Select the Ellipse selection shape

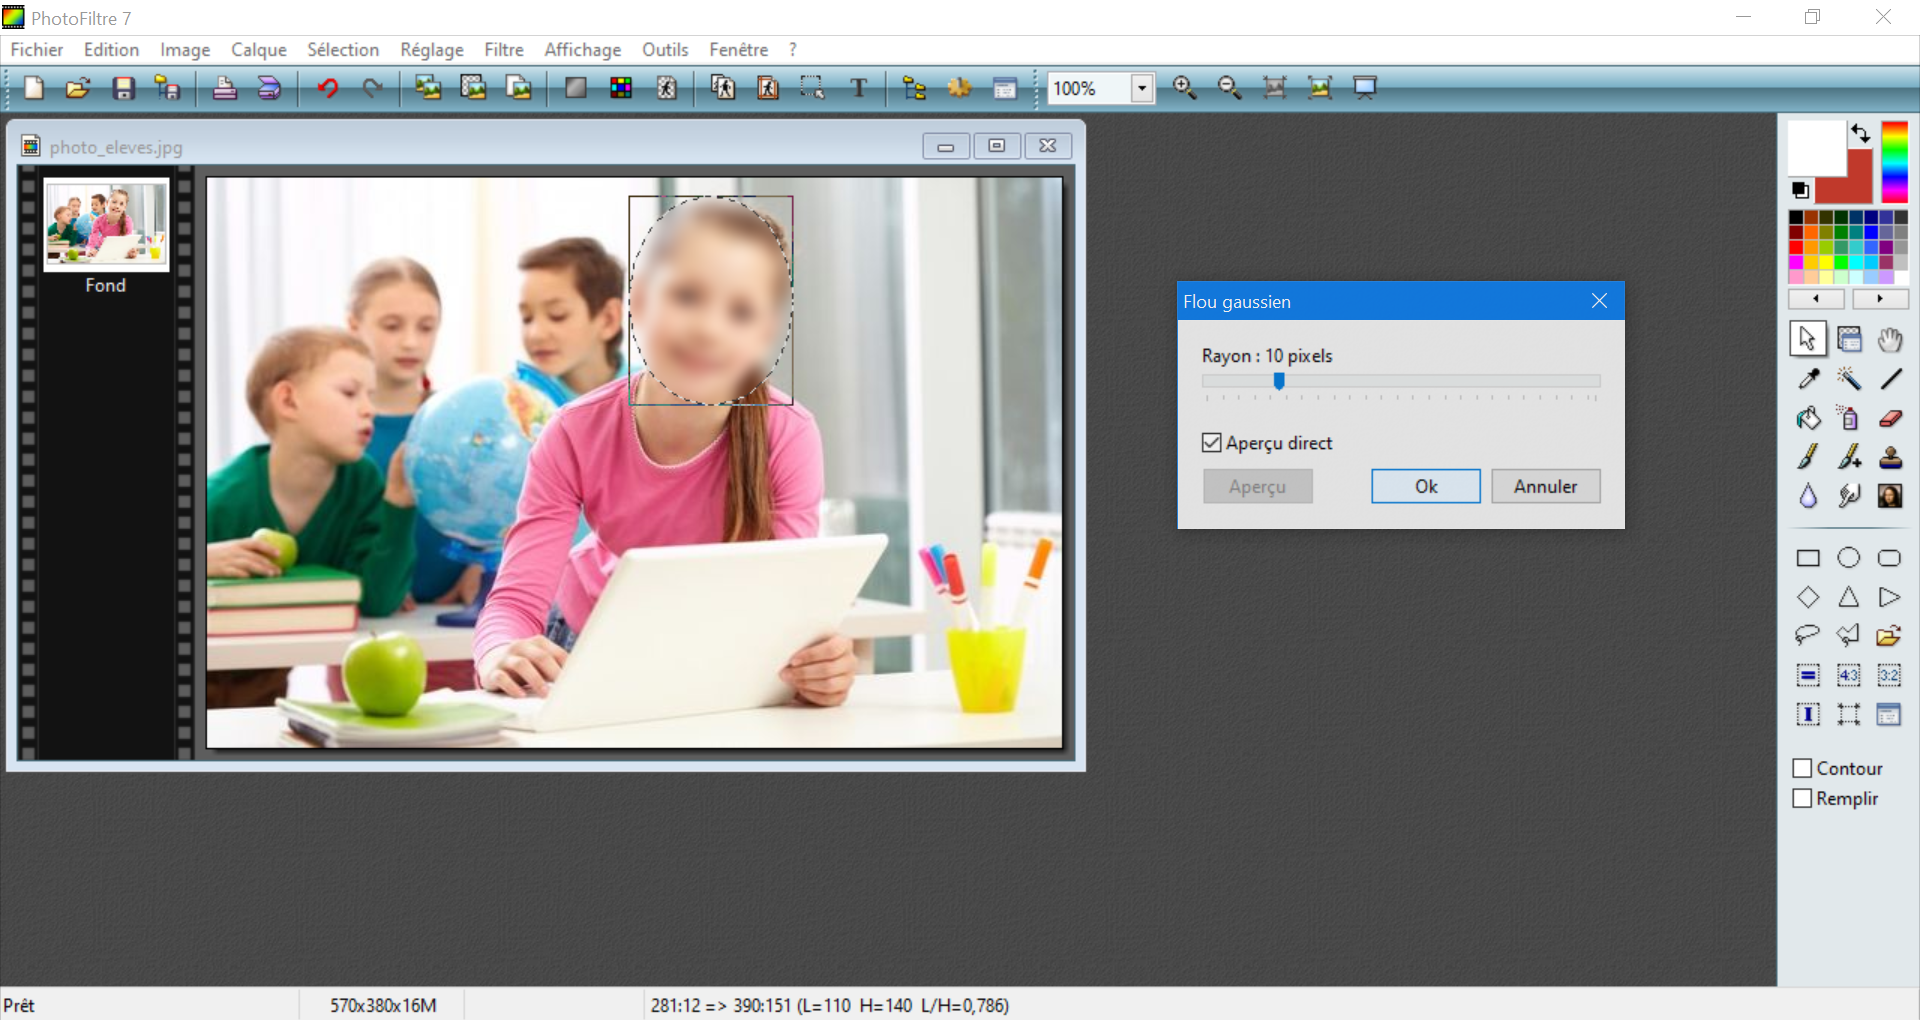pos(1848,558)
